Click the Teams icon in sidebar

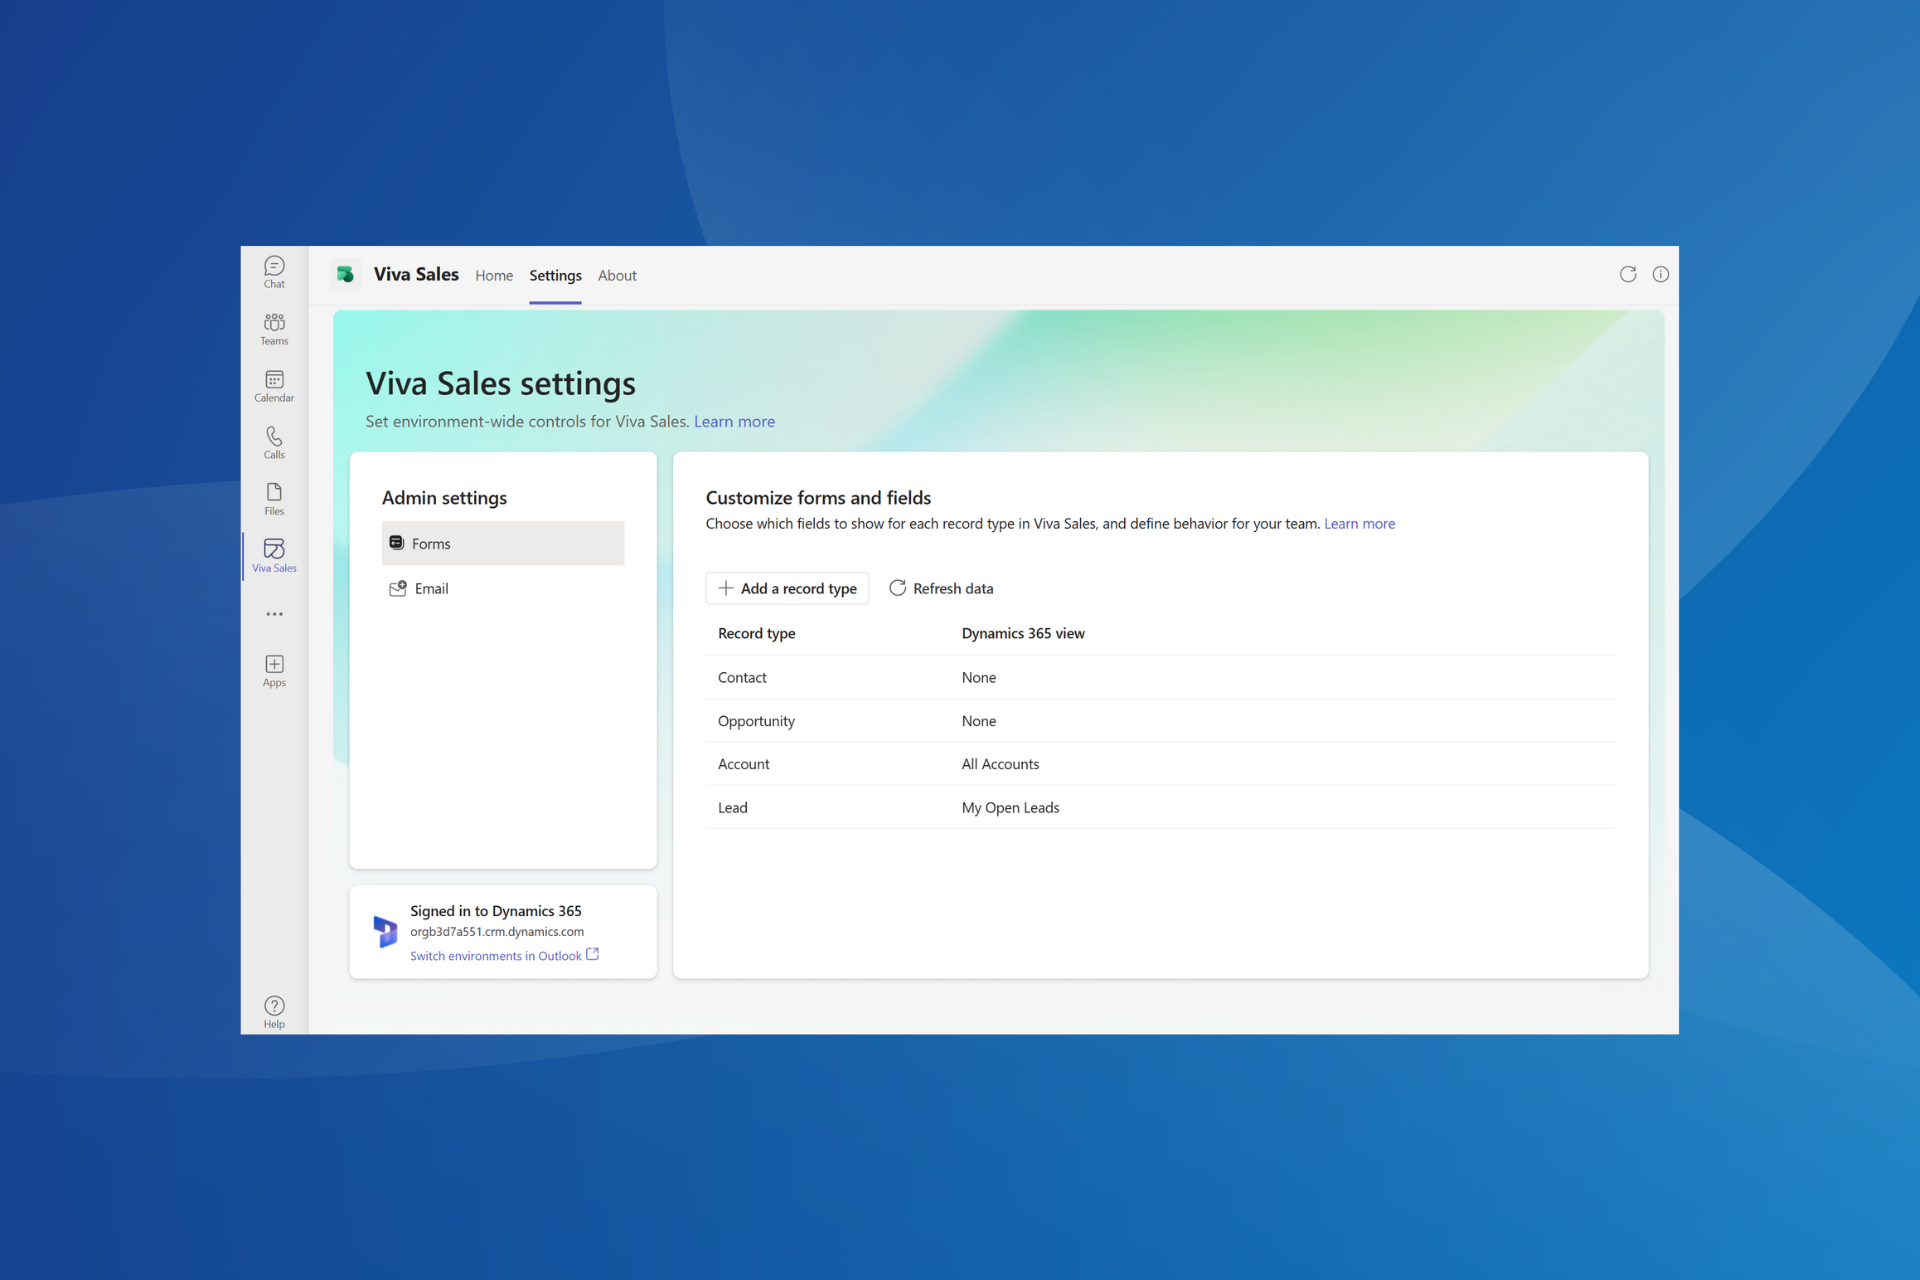[x=273, y=327]
